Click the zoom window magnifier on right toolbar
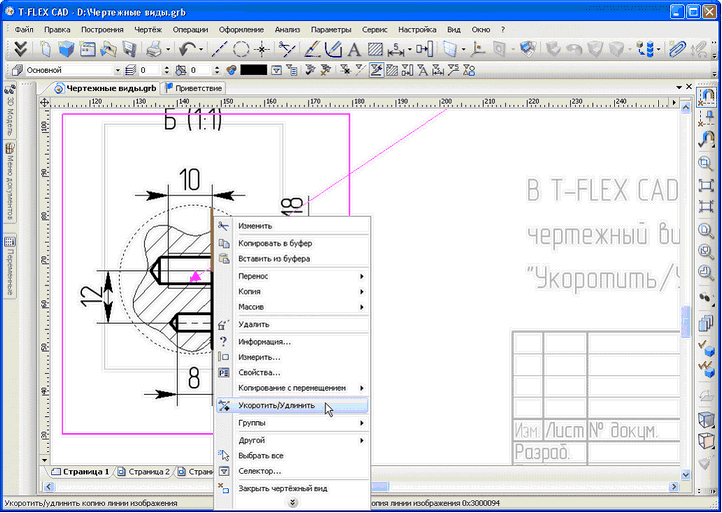Viewport: 722px width, 513px height. click(x=705, y=163)
